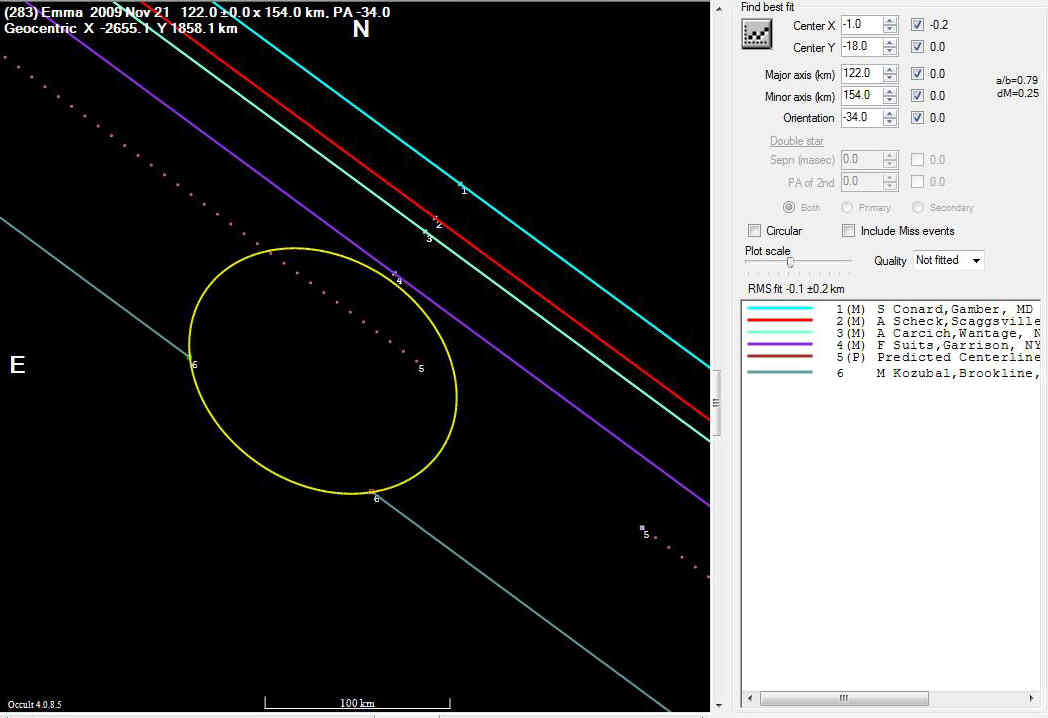Viewport: 1048px width, 718px height.
Task: Click the Plot scale slider thumb
Action: 790,262
